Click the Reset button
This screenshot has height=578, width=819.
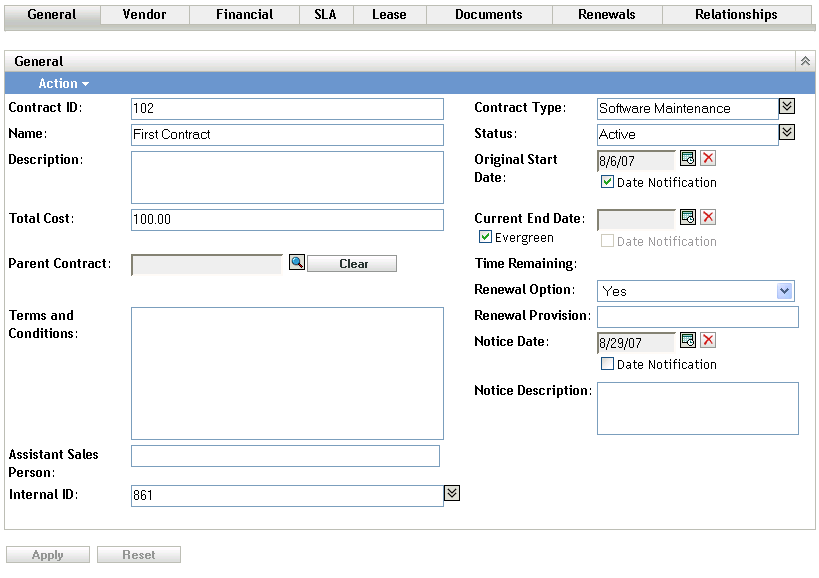(x=139, y=555)
